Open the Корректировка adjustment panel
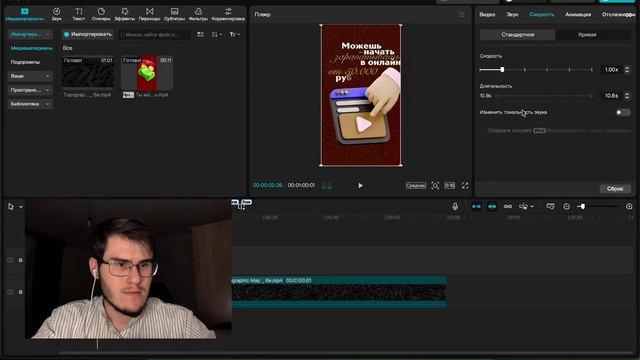This screenshot has width=640, height=360. click(228, 14)
